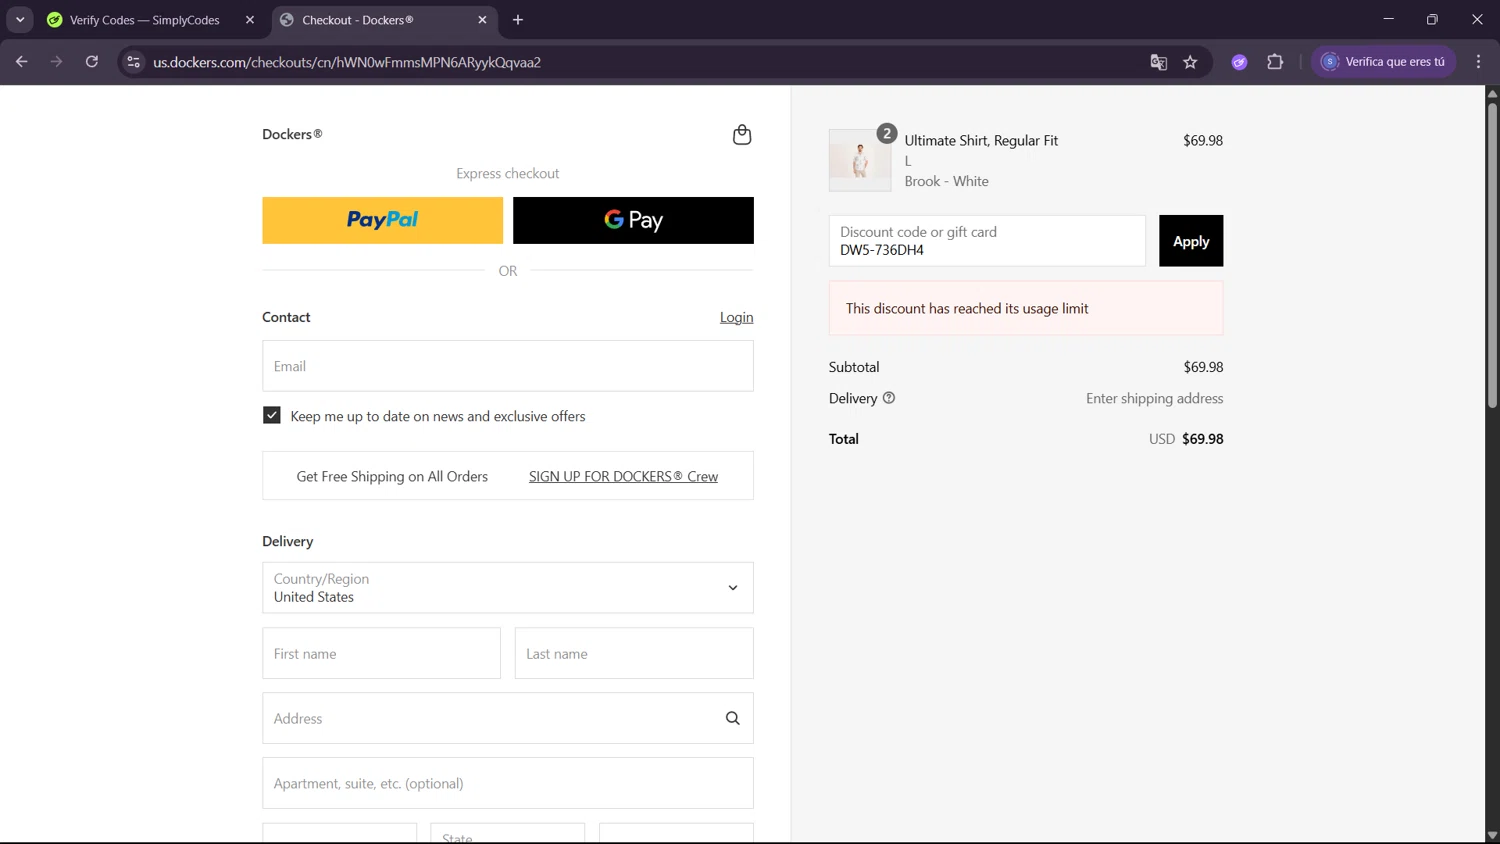The width and height of the screenshot is (1500, 844).
Task: Select the Checkout - Dockers tab
Action: tap(383, 20)
